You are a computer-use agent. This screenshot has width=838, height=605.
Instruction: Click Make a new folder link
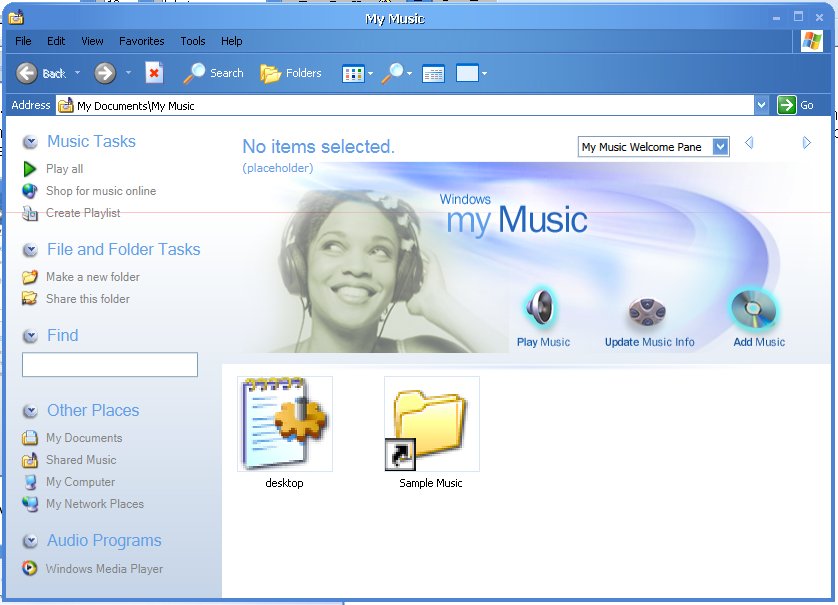point(93,277)
